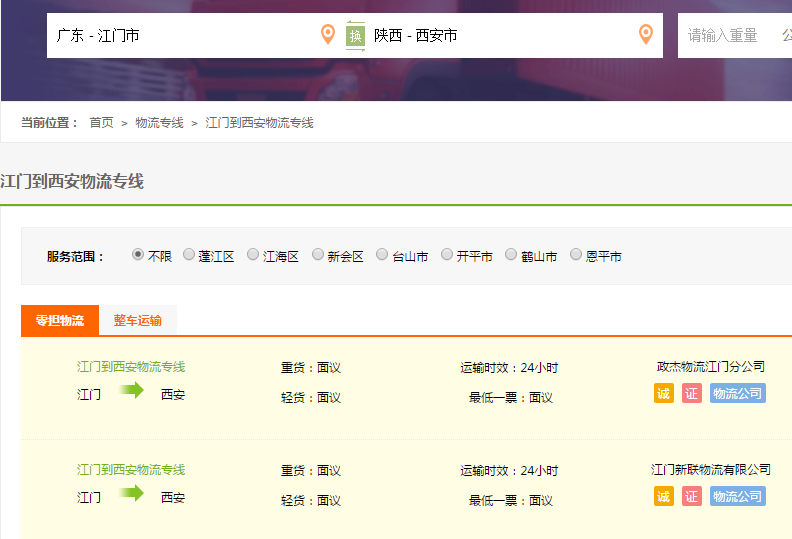Click 轻货：面议 in 政杰物流 row
Viewport: 792px width, 539px height.
coord(311,398)
